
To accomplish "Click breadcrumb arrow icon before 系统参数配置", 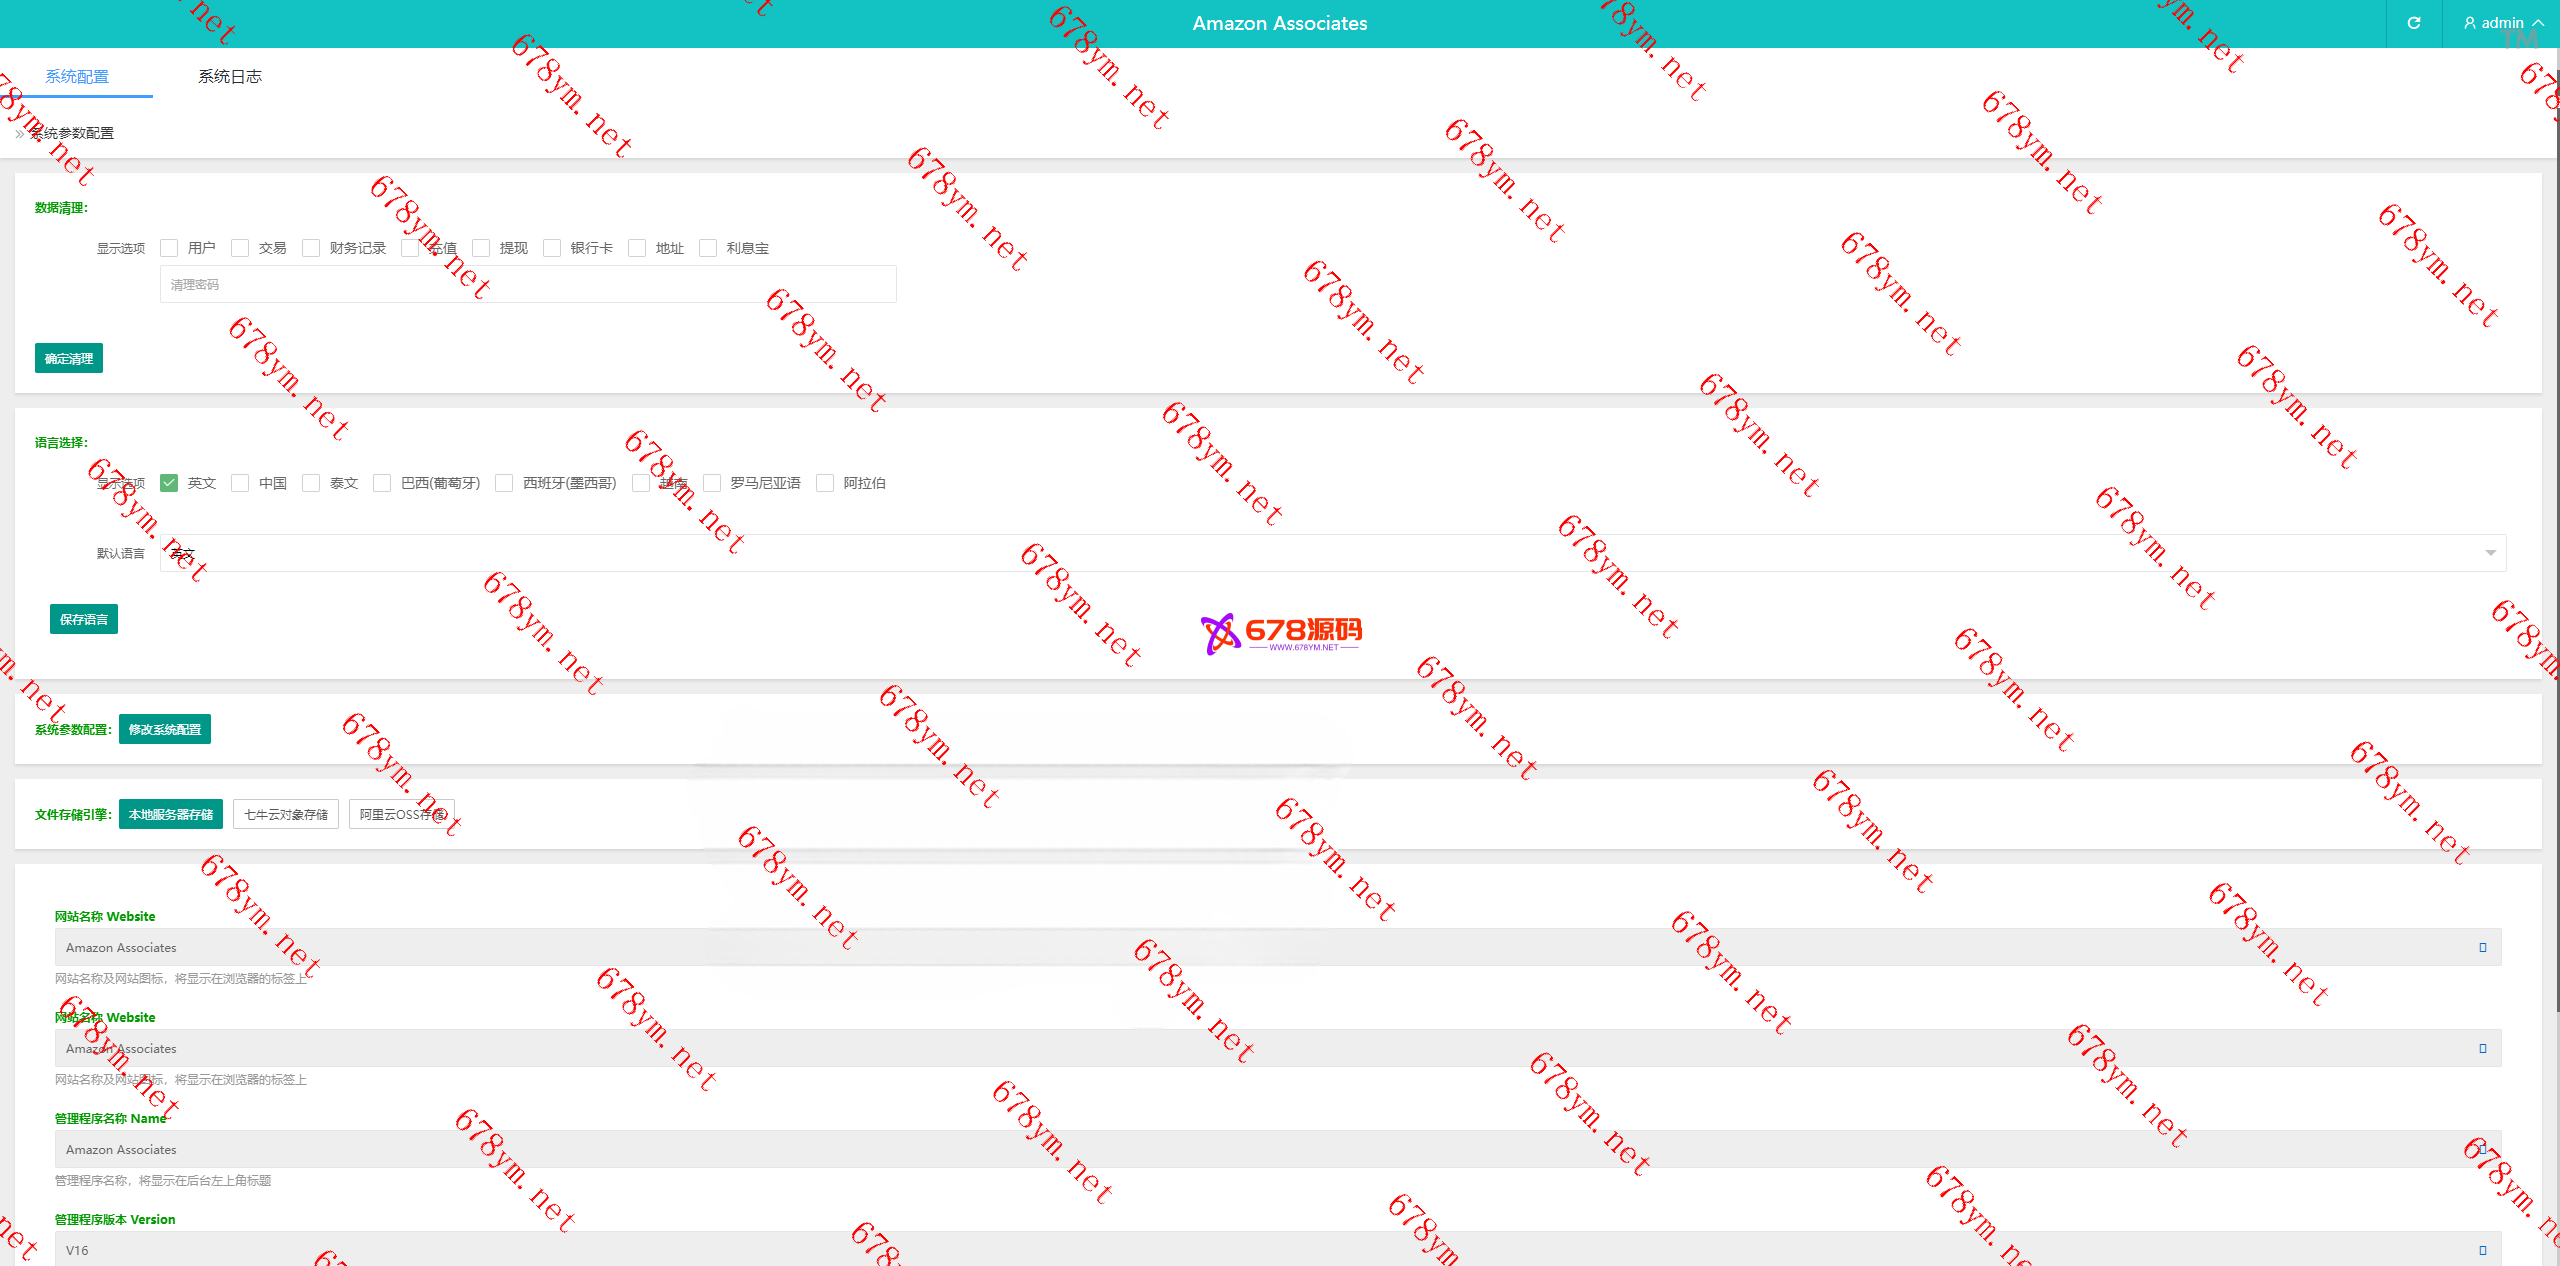I will 20,133.
